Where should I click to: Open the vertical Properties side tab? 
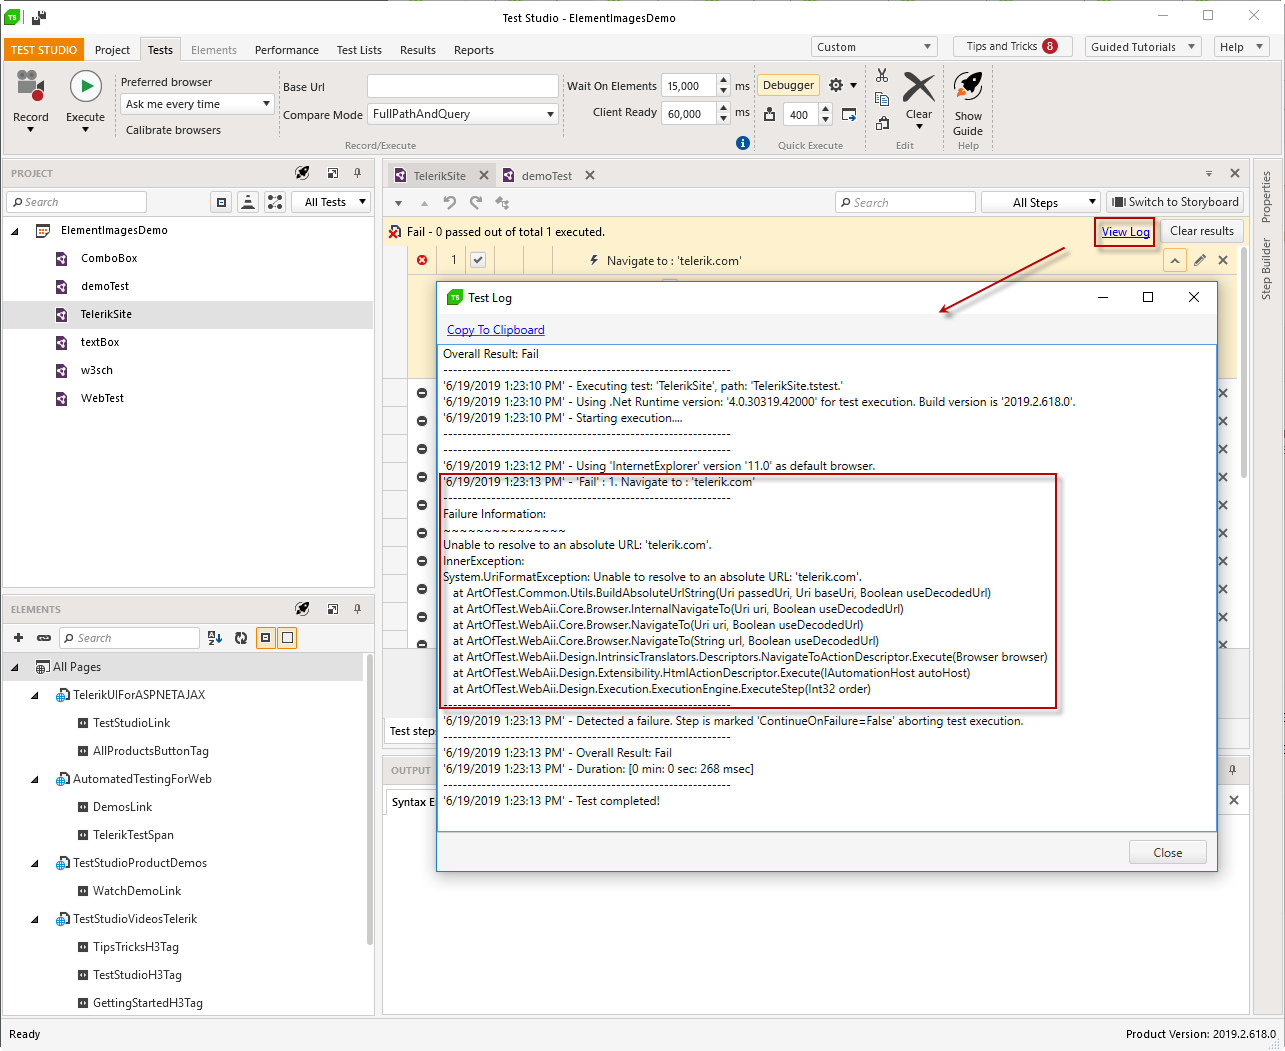point(1266,197)
